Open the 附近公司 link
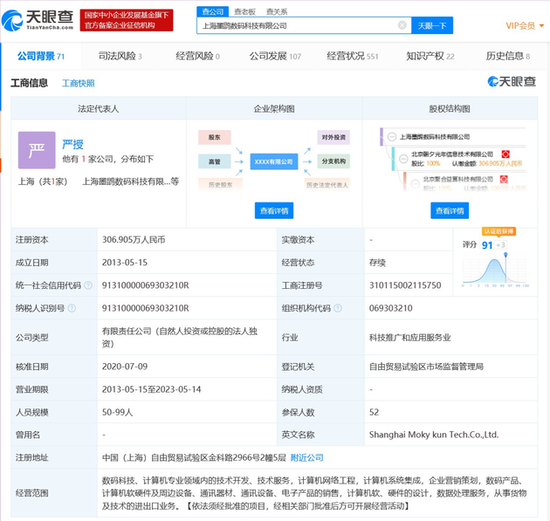Viewport: 550px width, 521px height. point(307,457)
